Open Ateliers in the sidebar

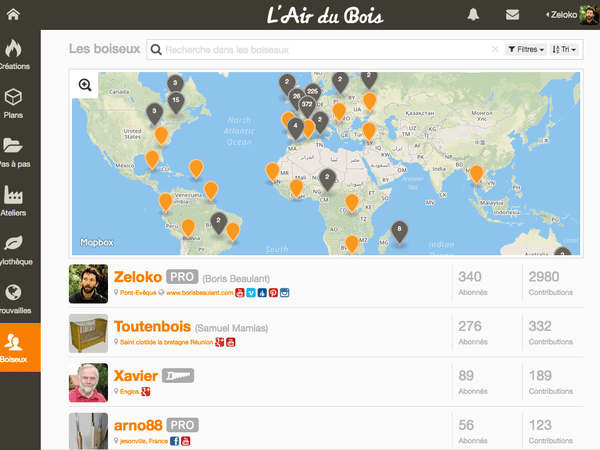tap(14, 199)
